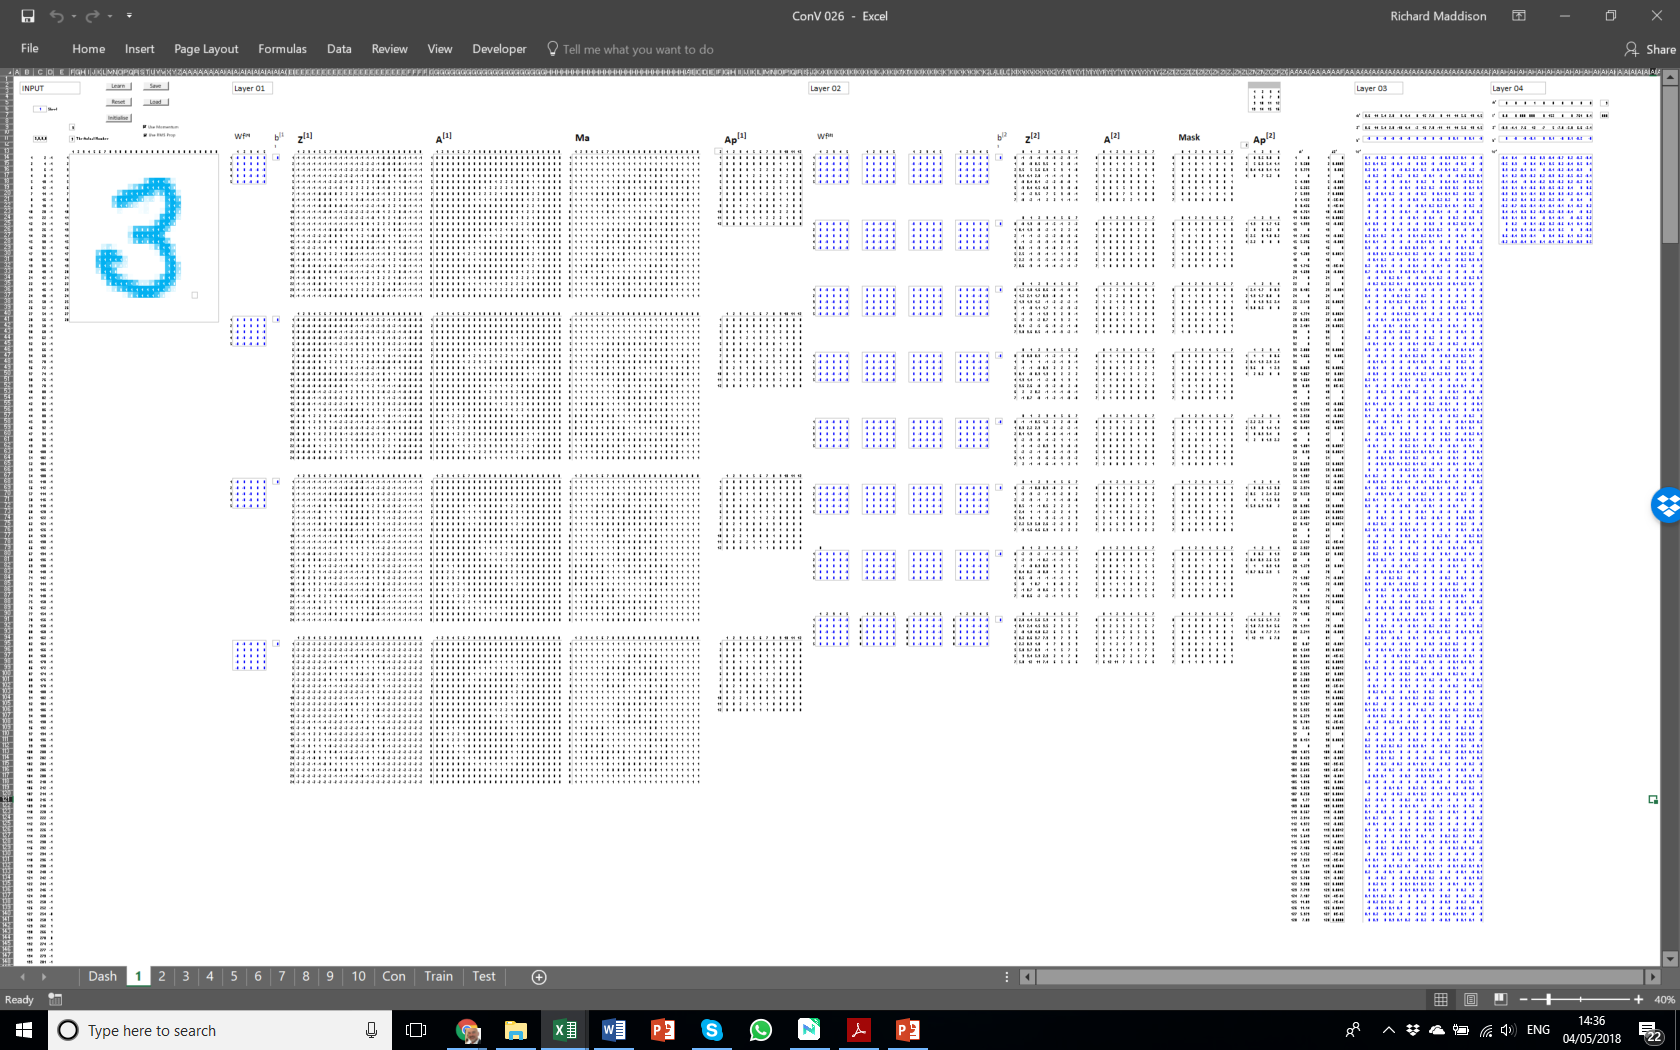Click zoom in plus button
The height and width of the screenshot is (1050, 1680).
(1638, 999)
